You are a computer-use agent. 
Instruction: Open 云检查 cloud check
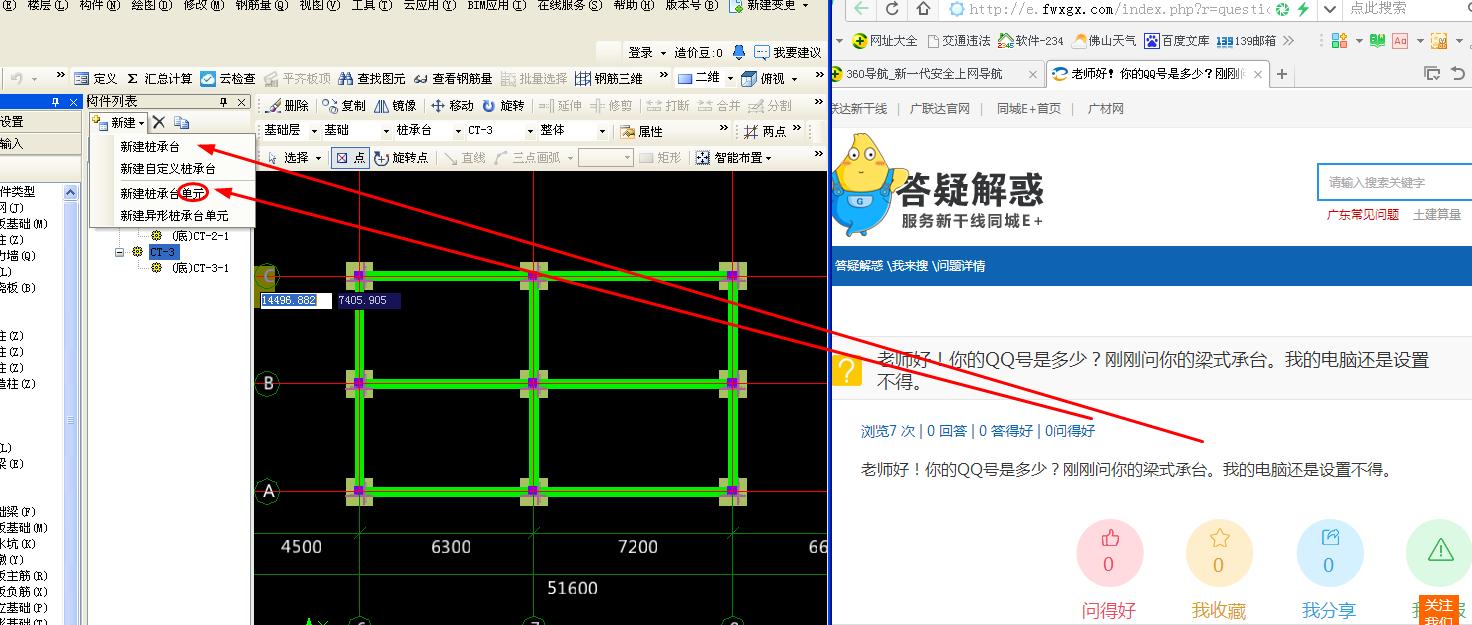pyautogui.click(x=228, y=78)
